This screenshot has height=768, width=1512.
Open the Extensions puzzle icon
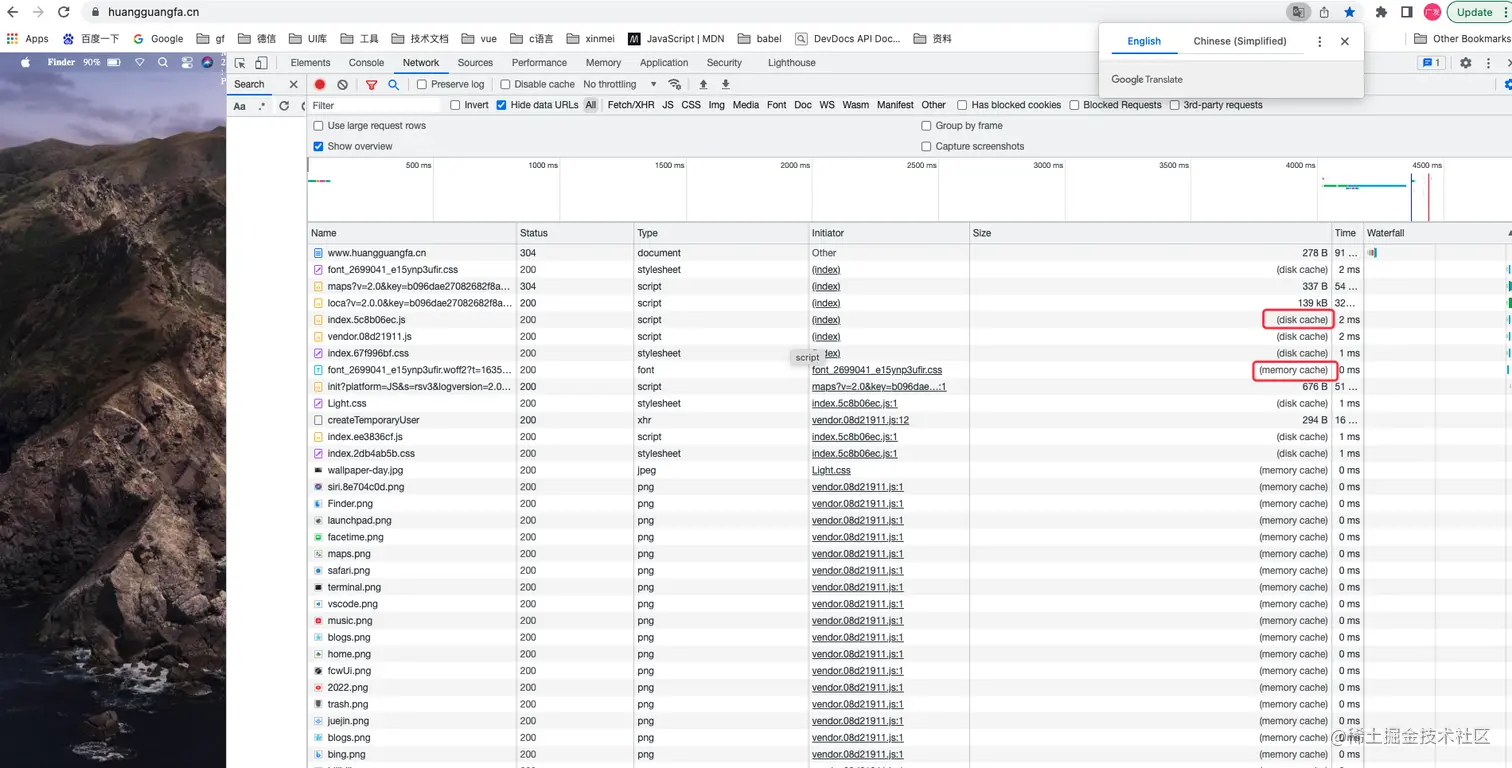1382,12
